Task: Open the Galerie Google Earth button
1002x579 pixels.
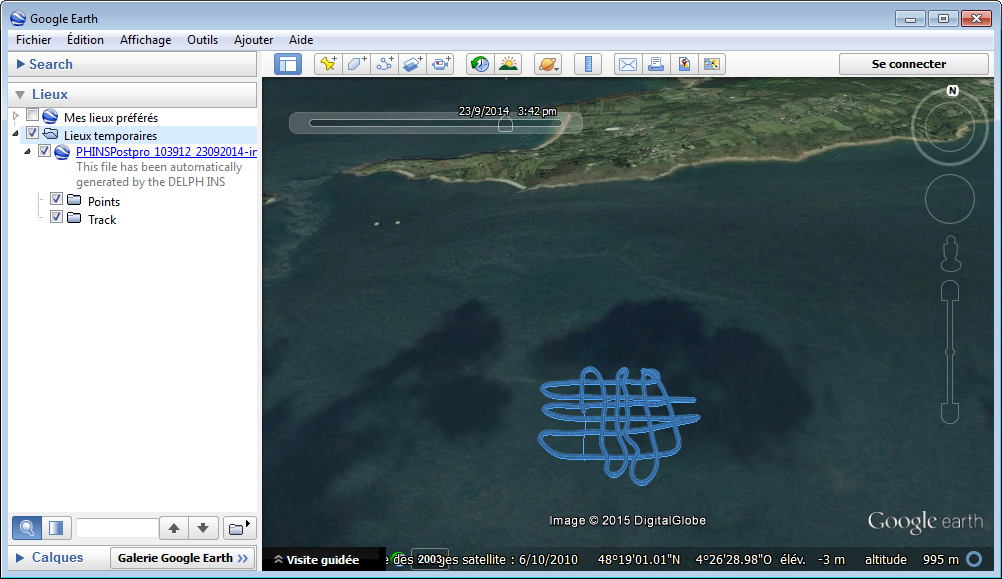Action: click(182, 558)
